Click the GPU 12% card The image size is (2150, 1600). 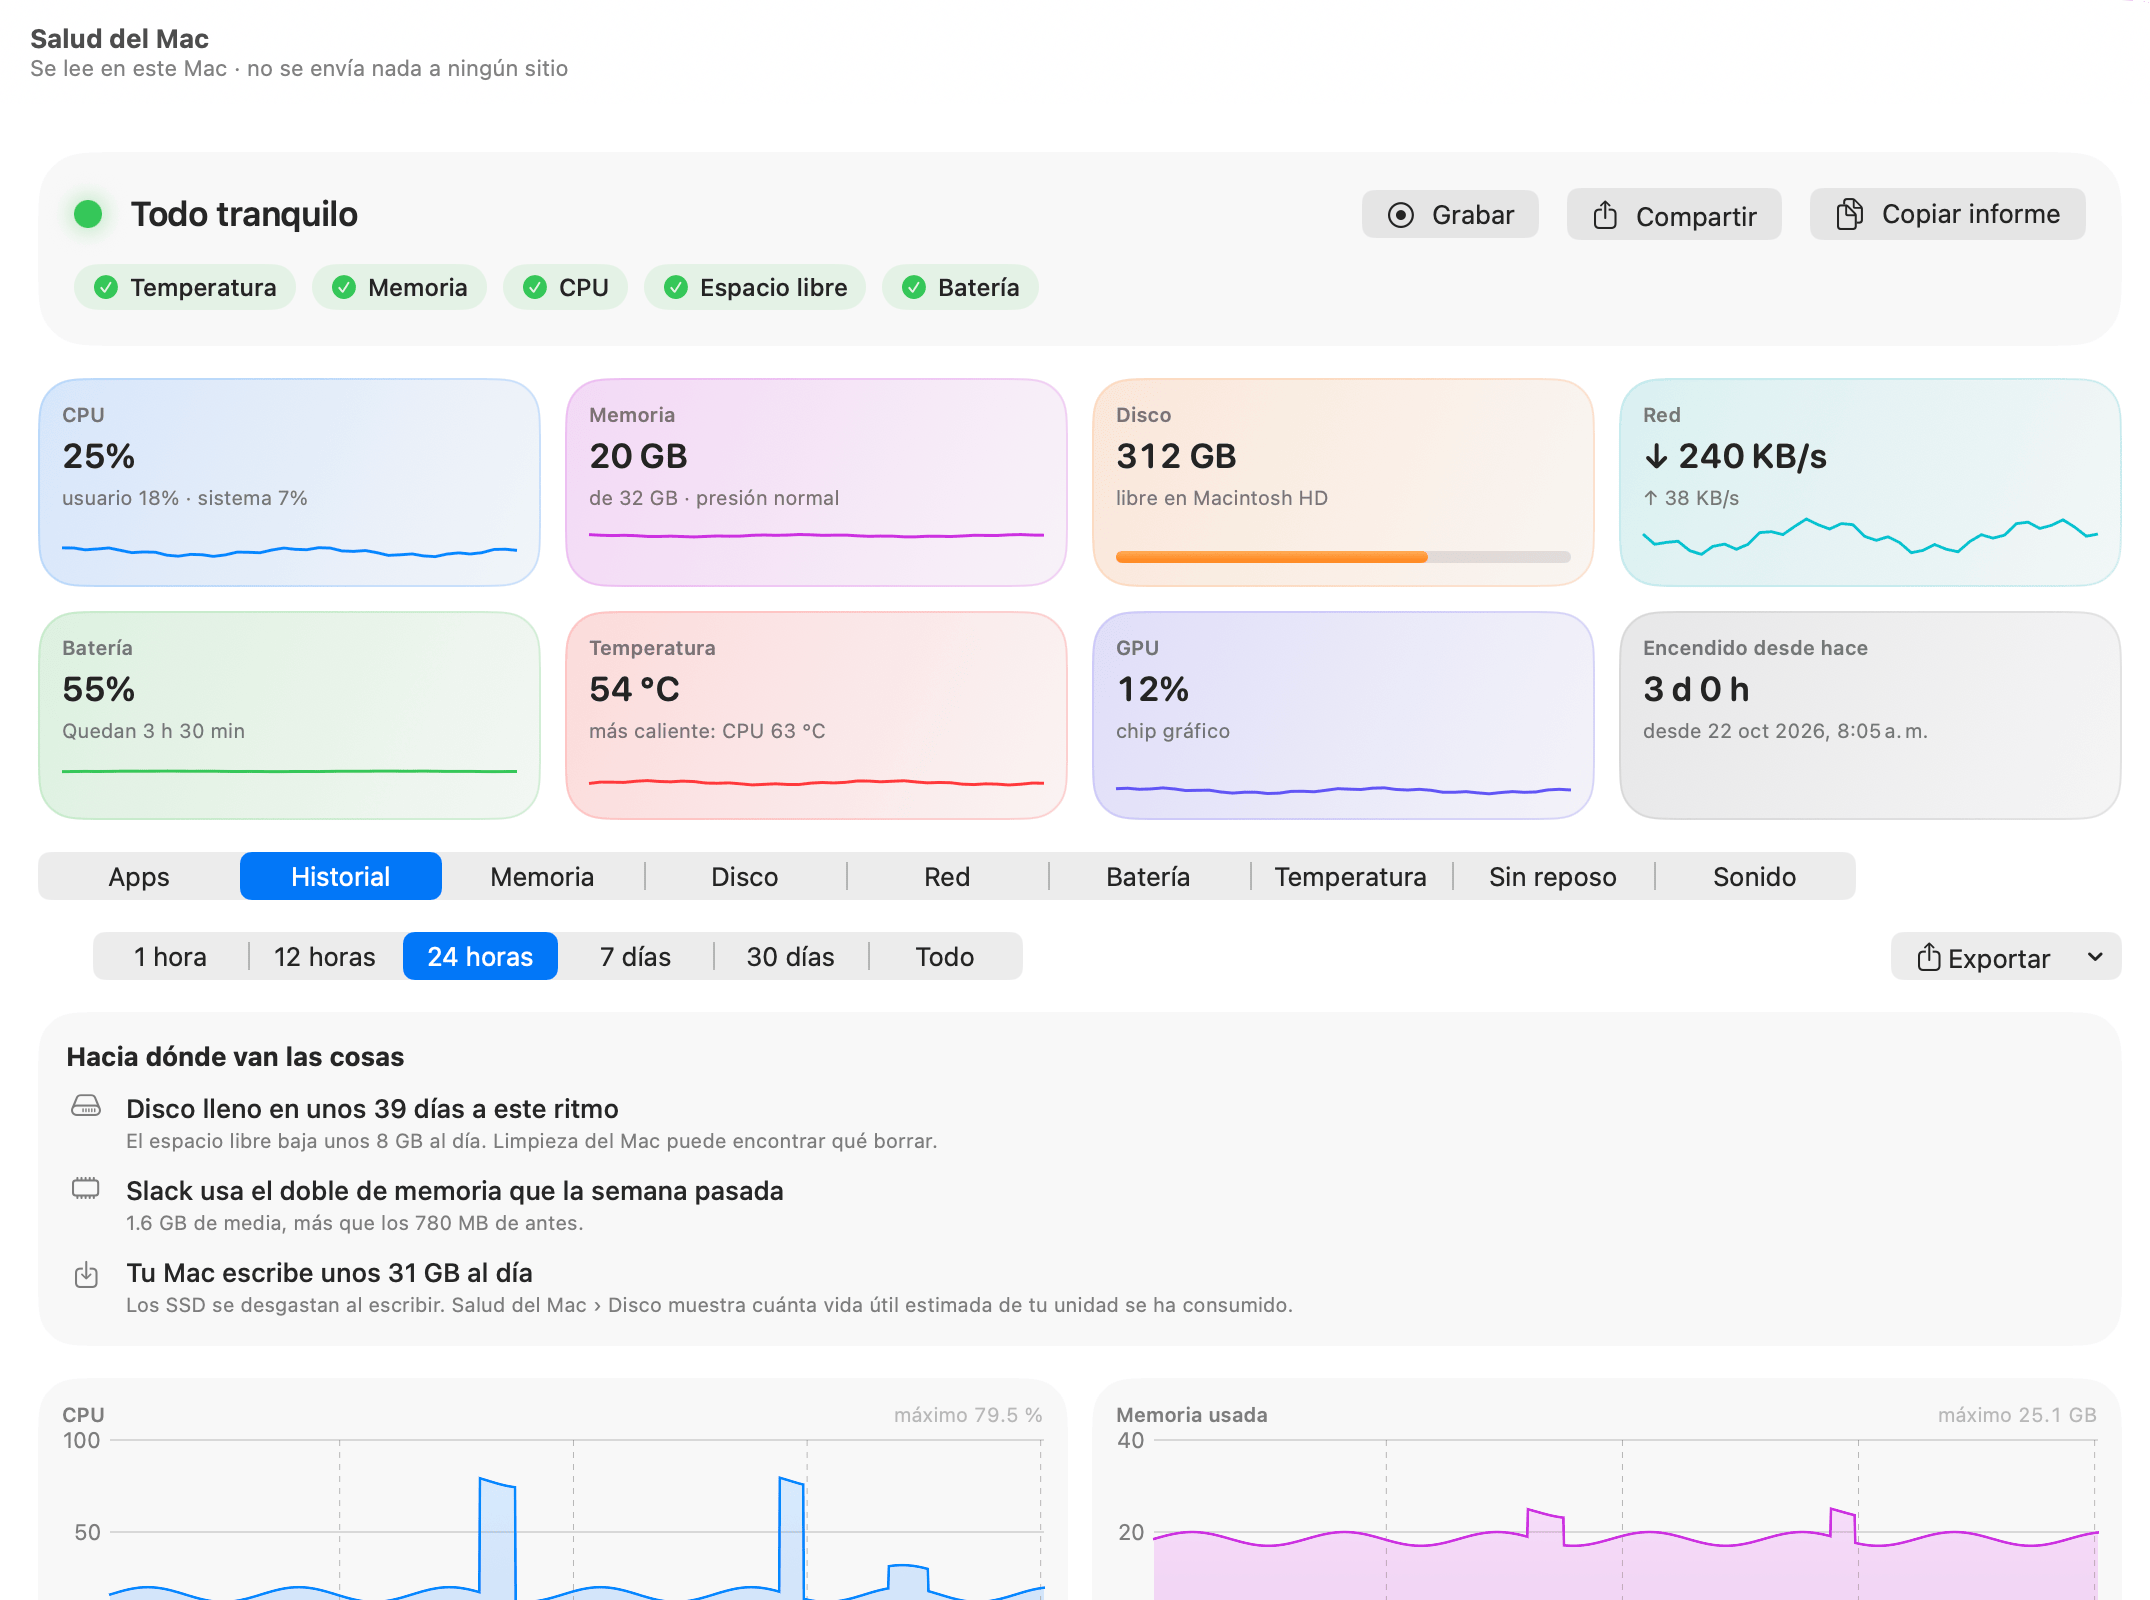[1343, 715]
